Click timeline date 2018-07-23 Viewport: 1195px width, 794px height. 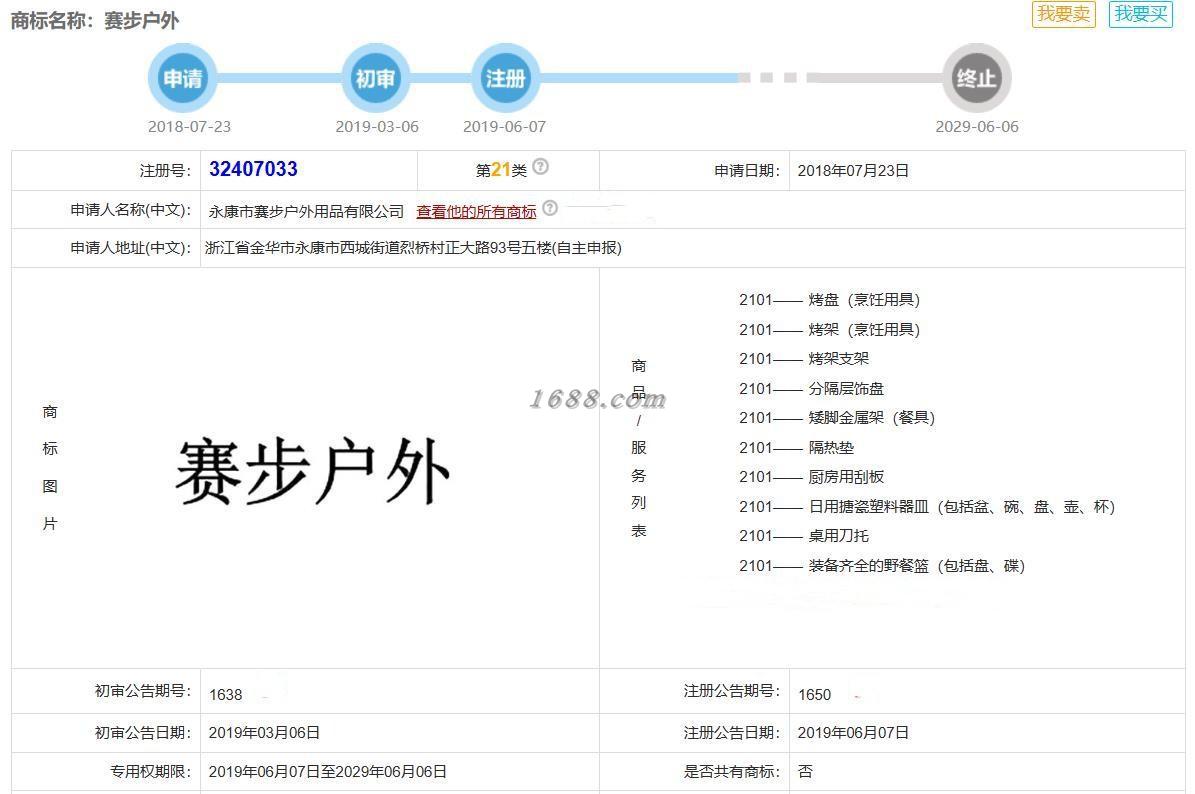(189, 126)
